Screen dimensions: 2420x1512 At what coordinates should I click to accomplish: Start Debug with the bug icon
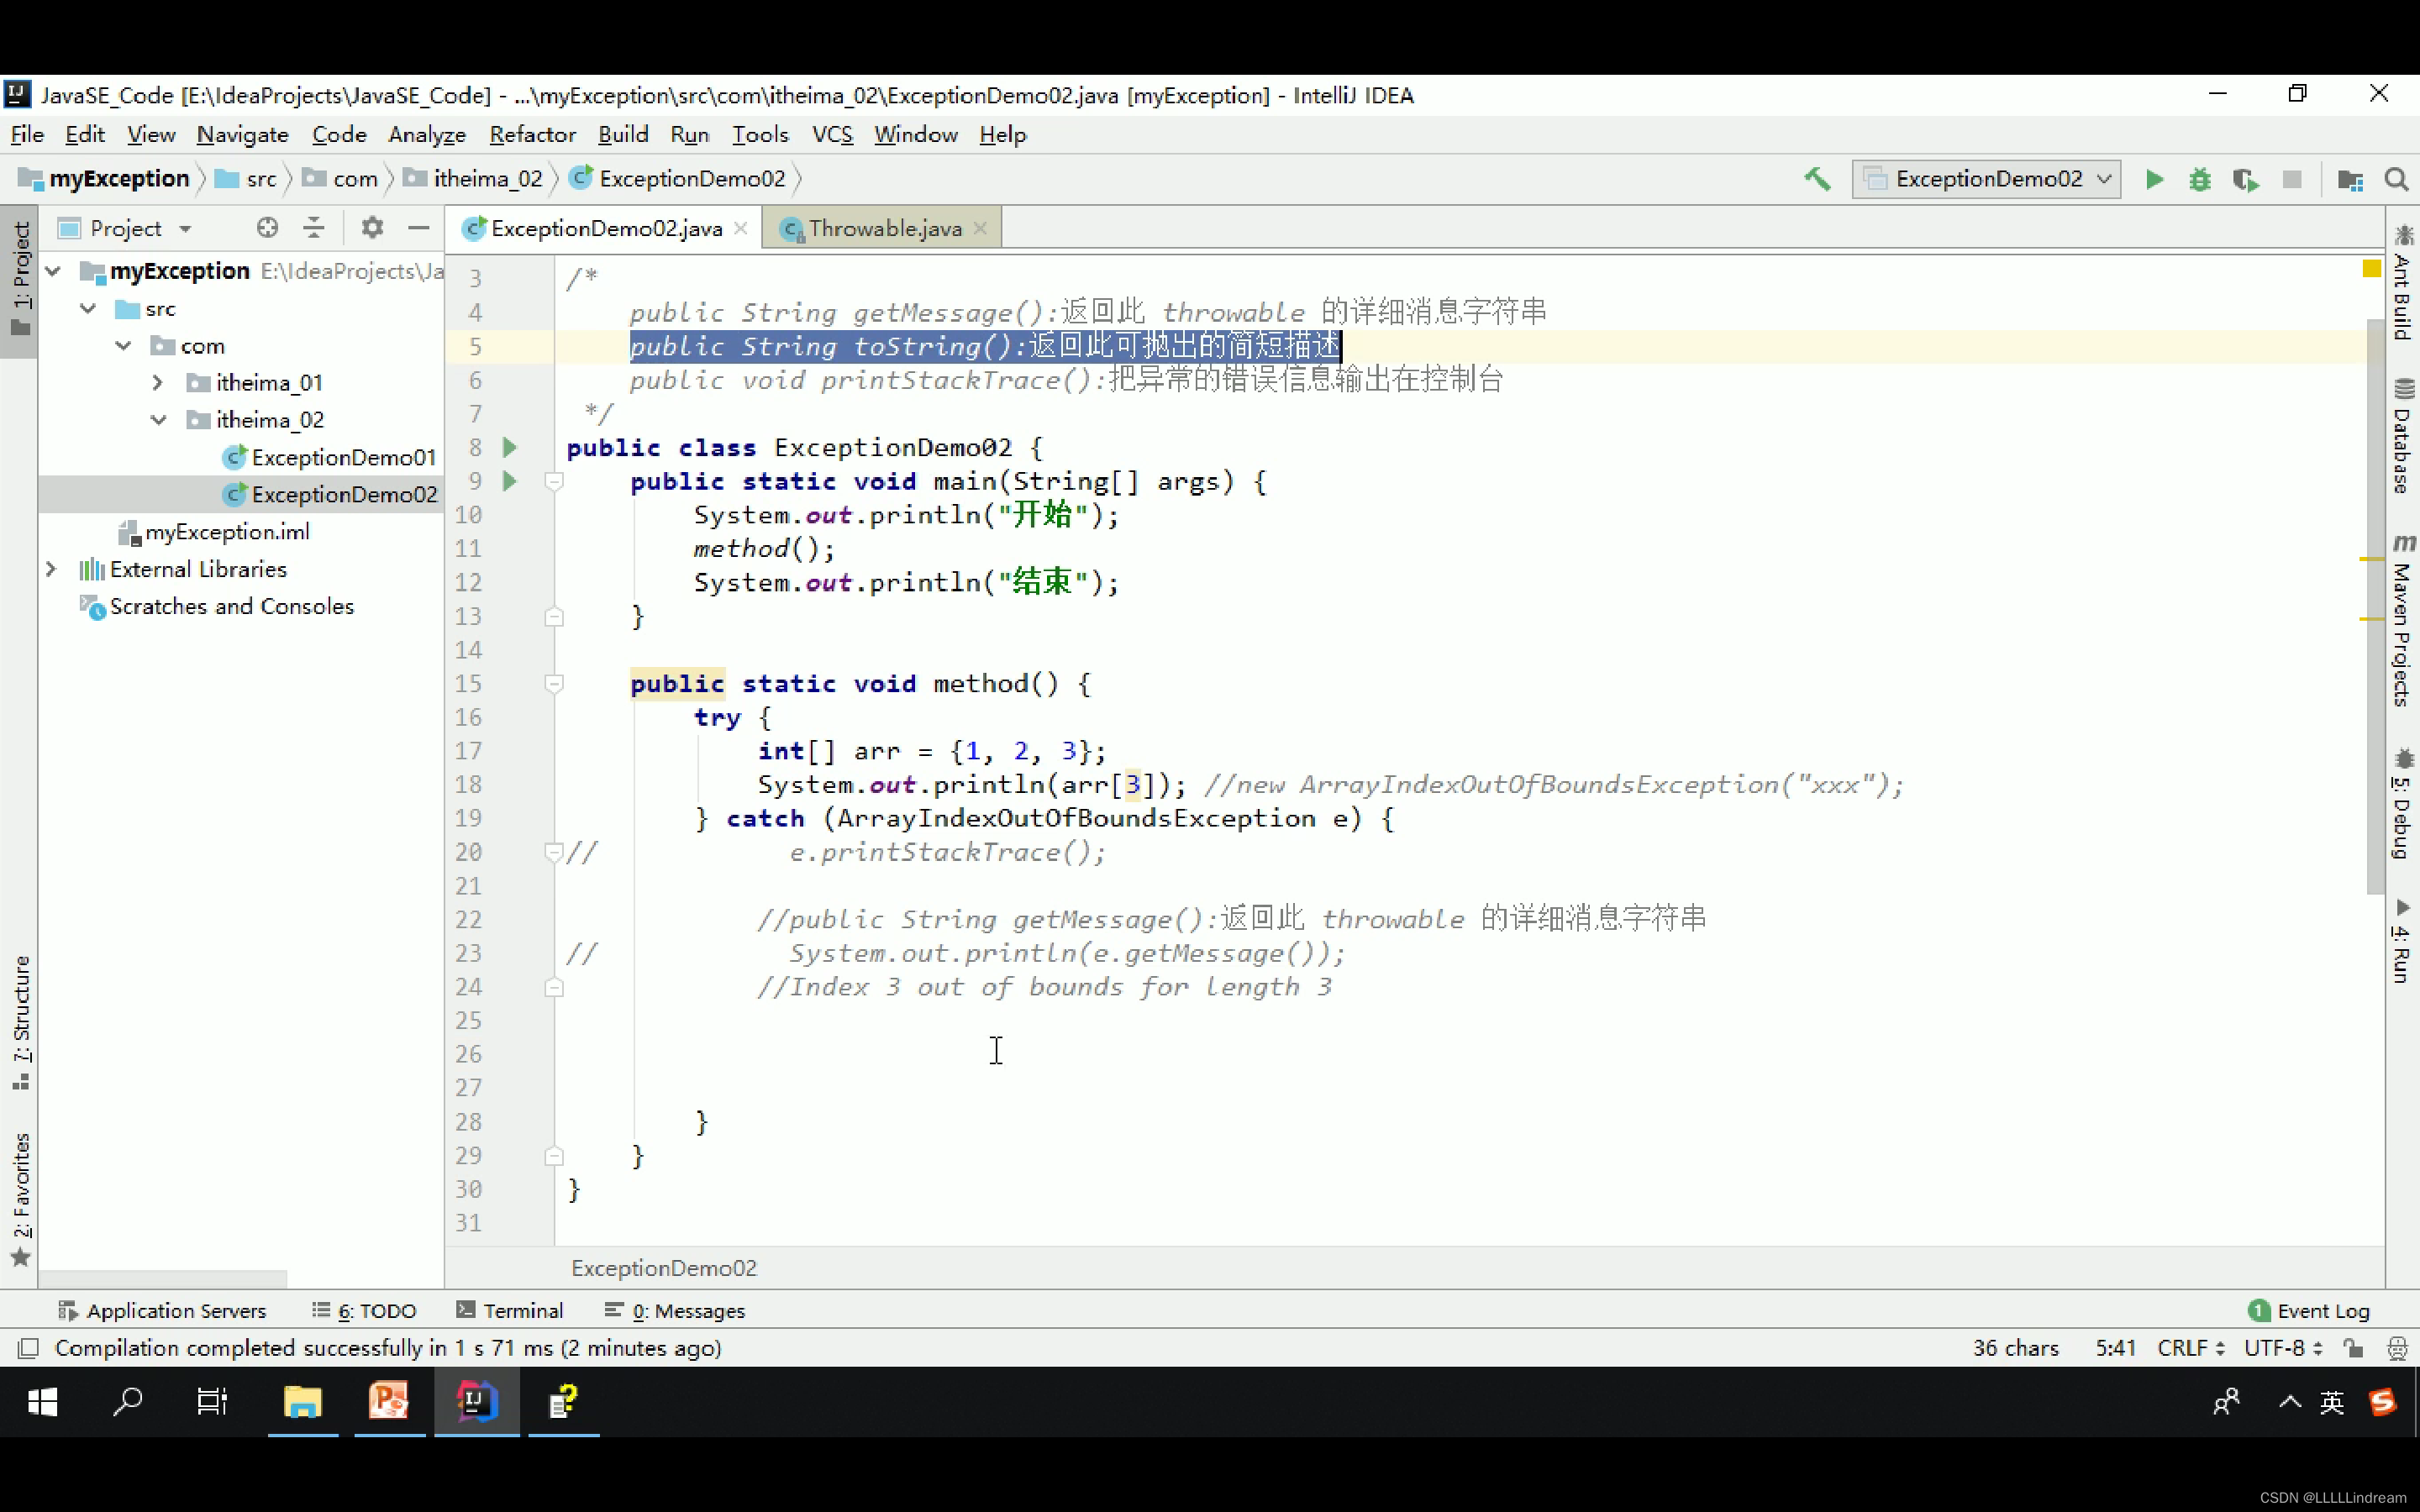[2199, 179]
